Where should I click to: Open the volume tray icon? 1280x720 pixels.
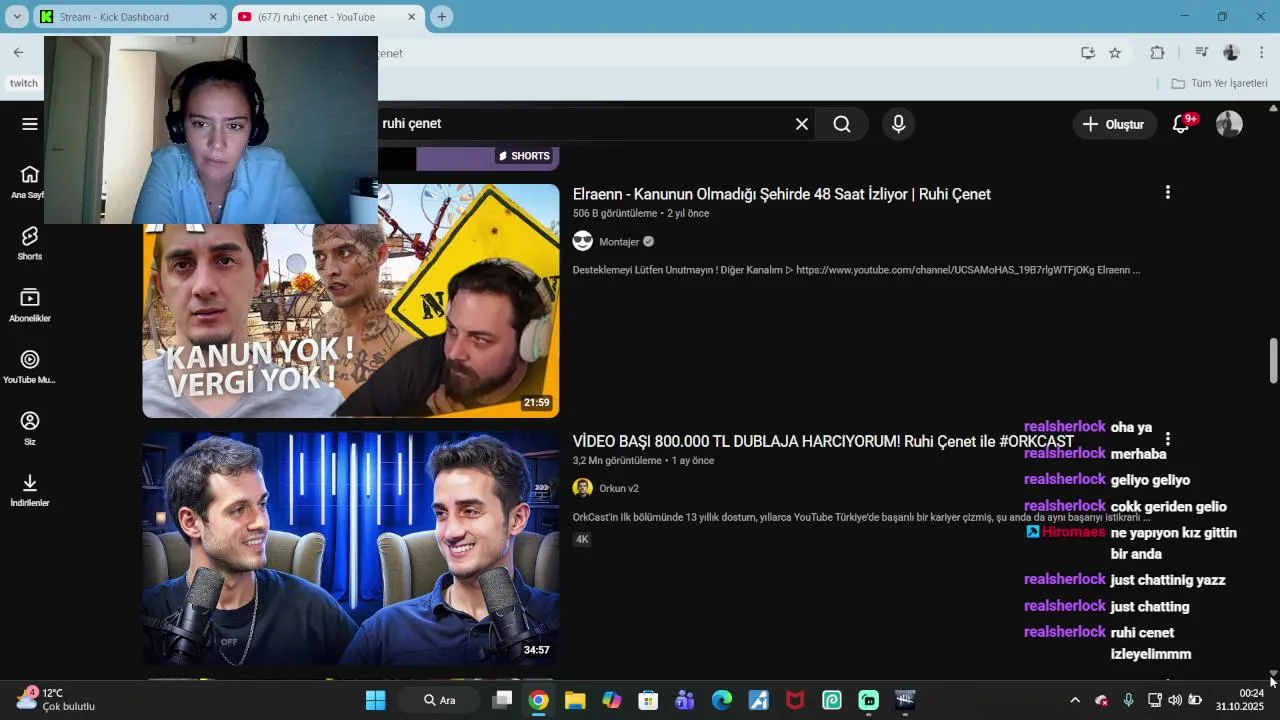pyautogui.click(x=1175, y=700)
